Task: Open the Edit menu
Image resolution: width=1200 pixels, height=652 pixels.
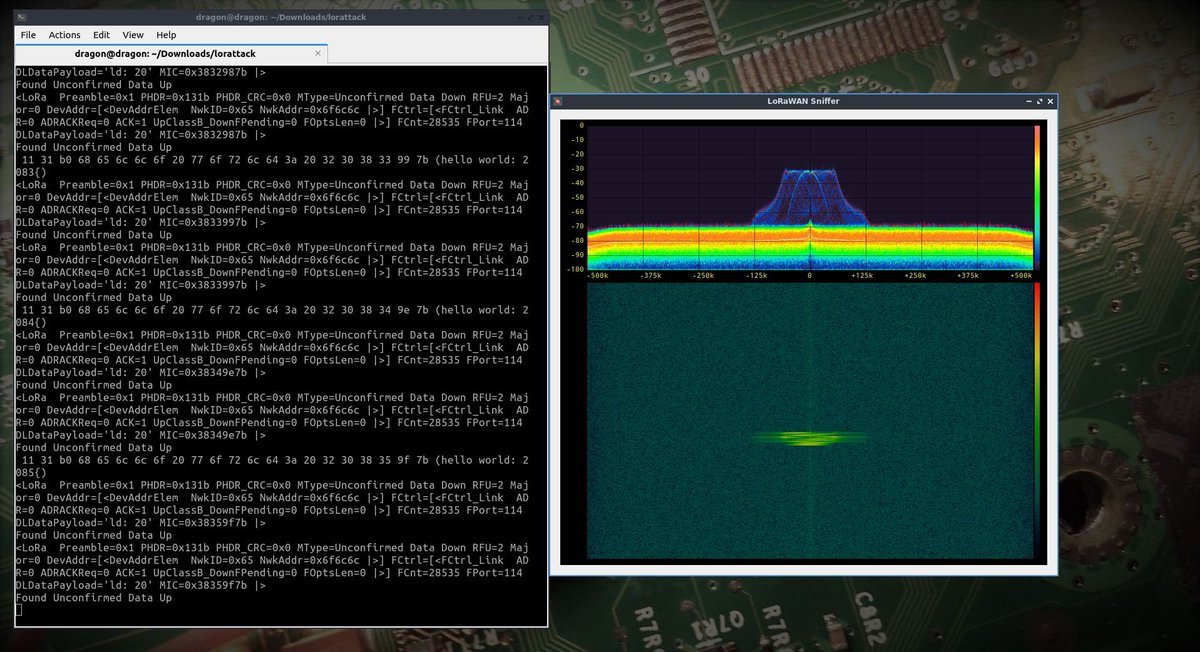Action: pos(101,35)
